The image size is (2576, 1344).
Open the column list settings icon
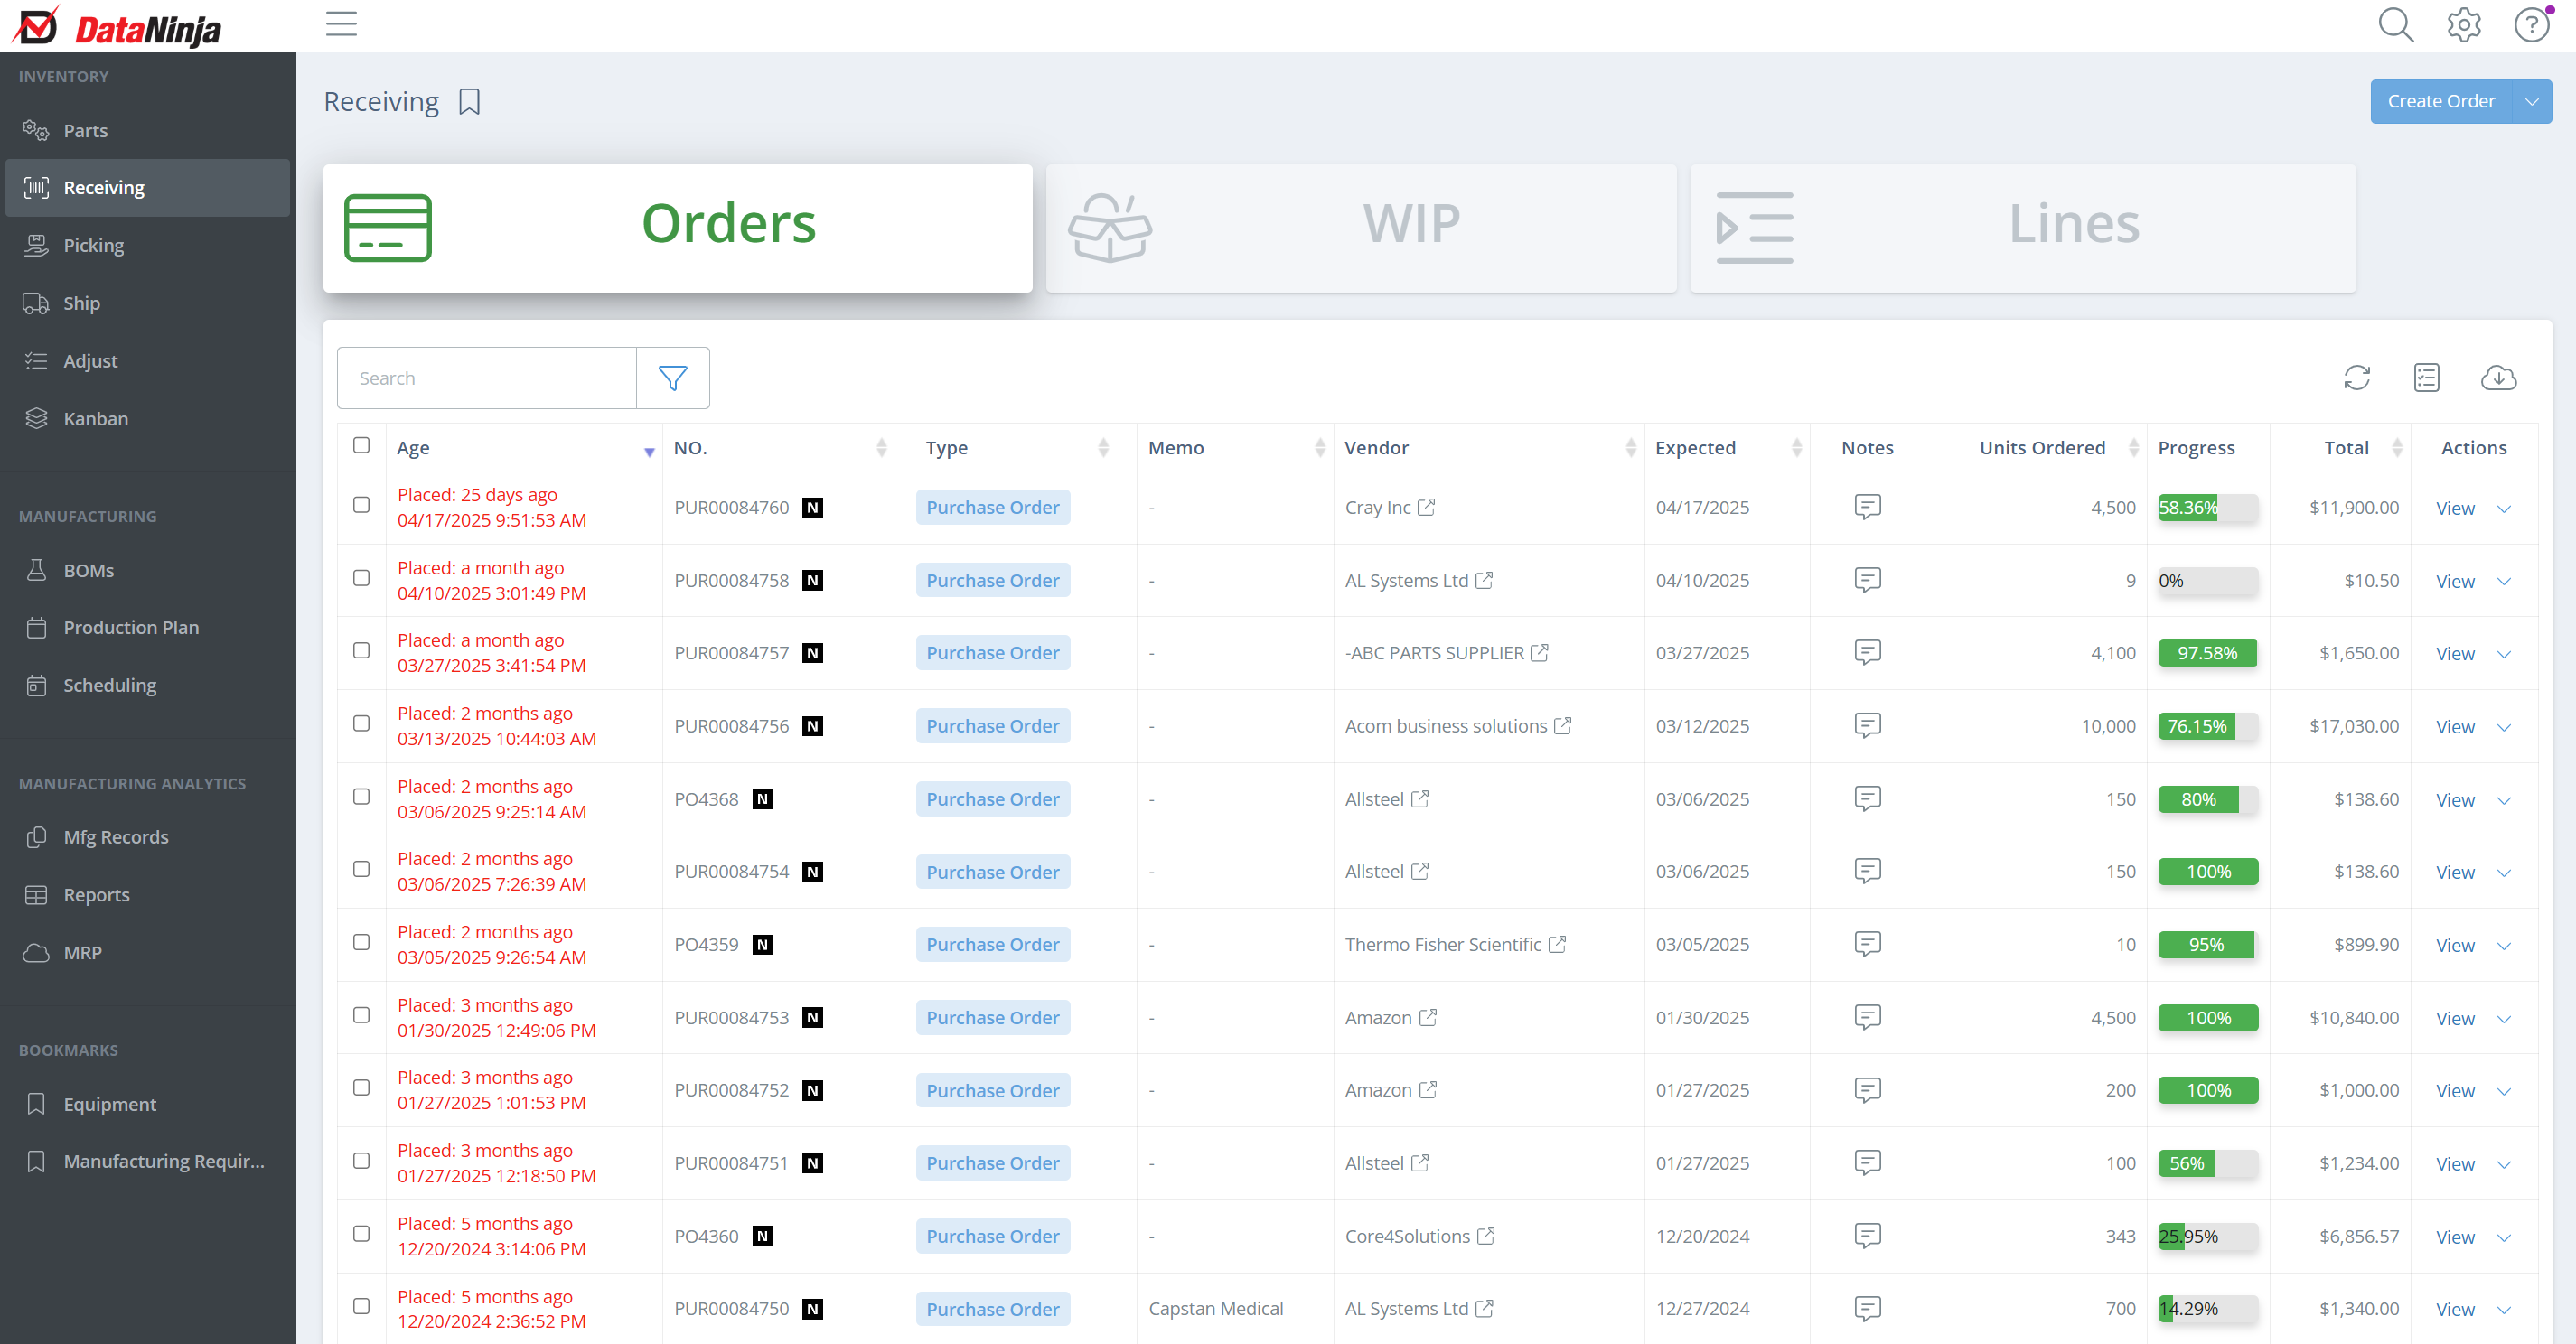point(2426,378)
